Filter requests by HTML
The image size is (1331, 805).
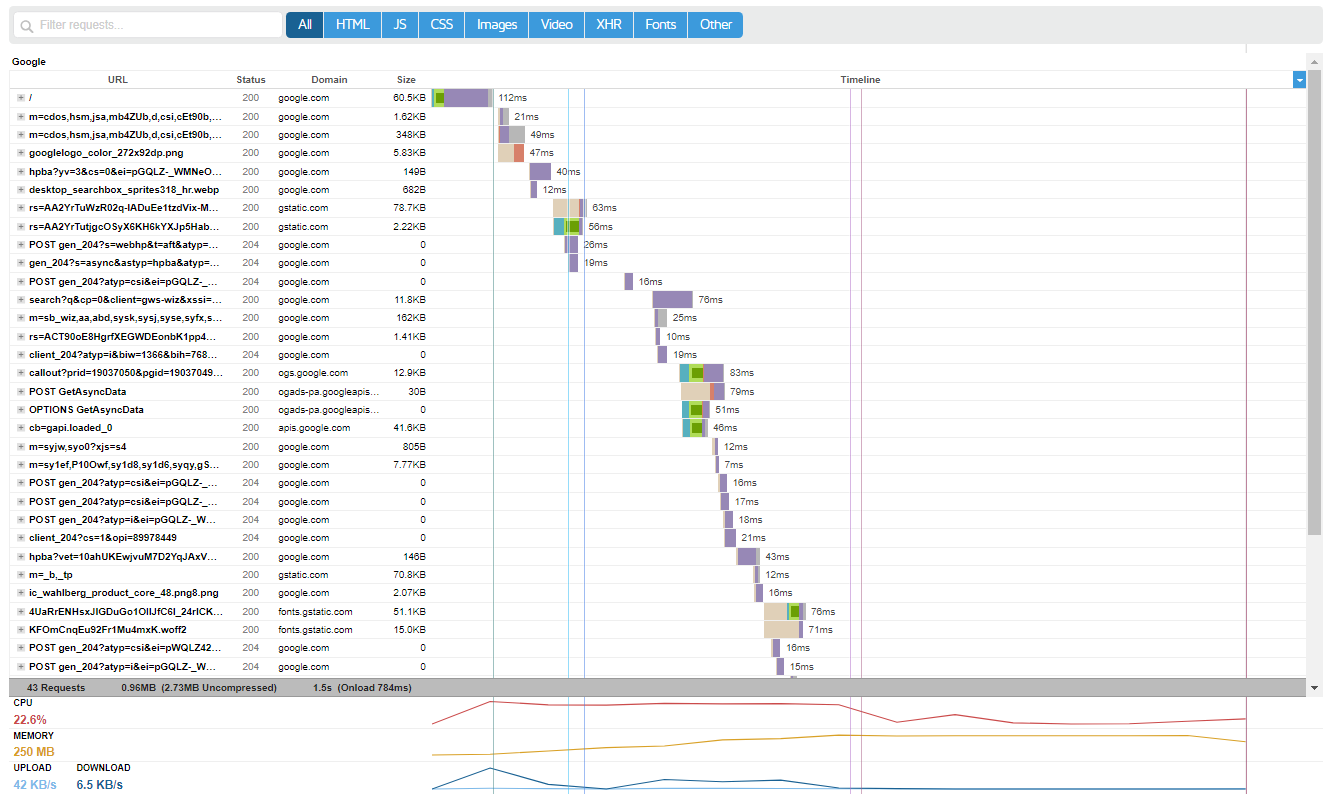352,25
